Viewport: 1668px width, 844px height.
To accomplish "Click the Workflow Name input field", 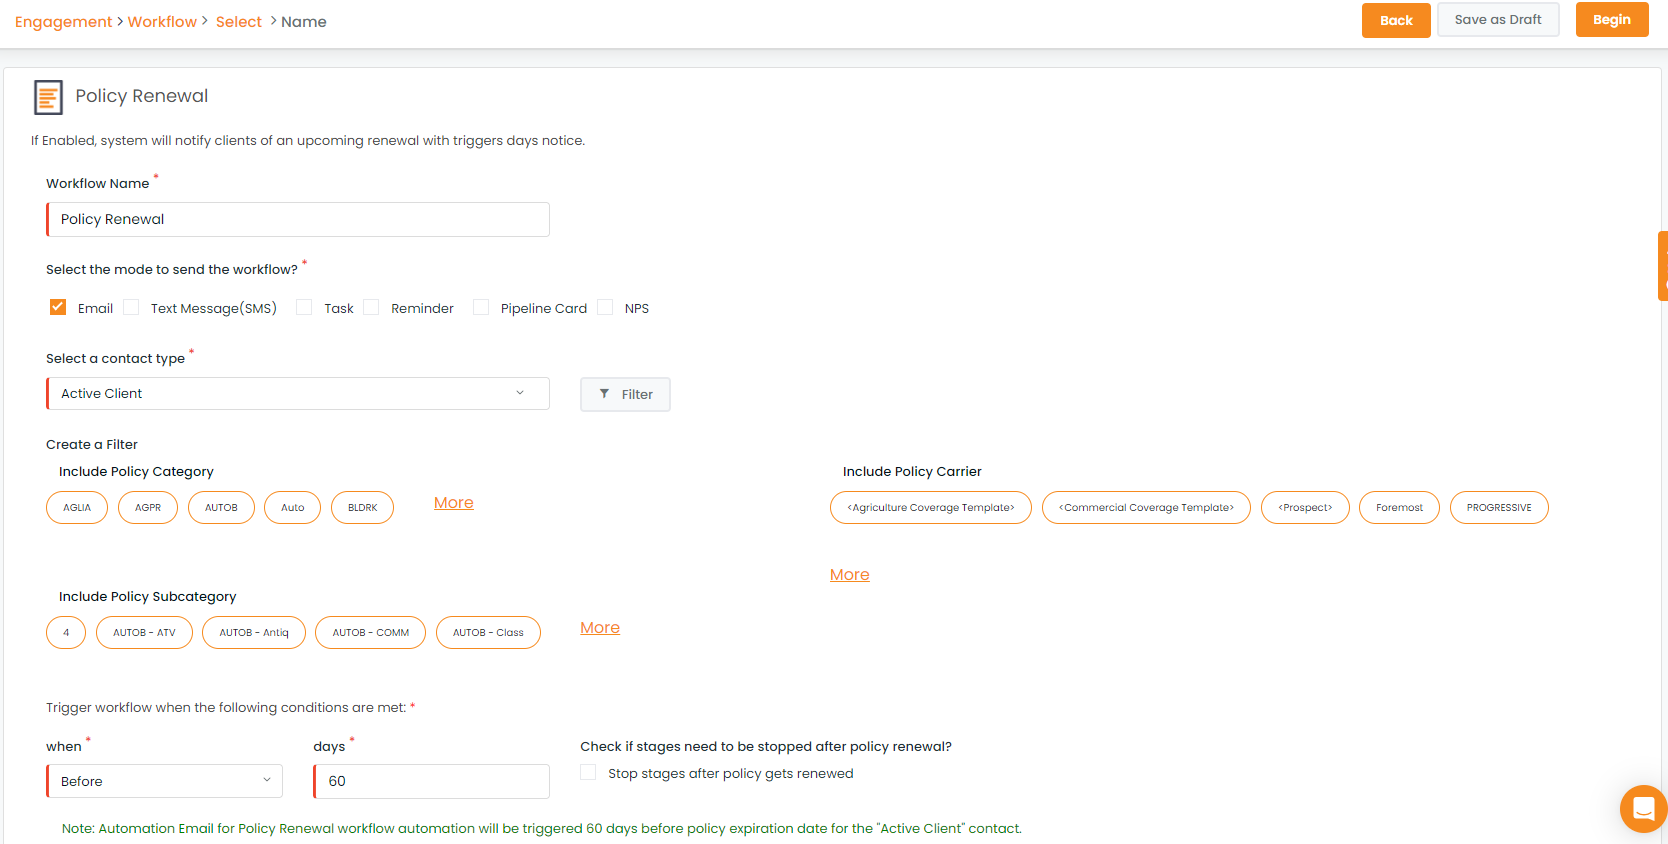I will (298, 220).
